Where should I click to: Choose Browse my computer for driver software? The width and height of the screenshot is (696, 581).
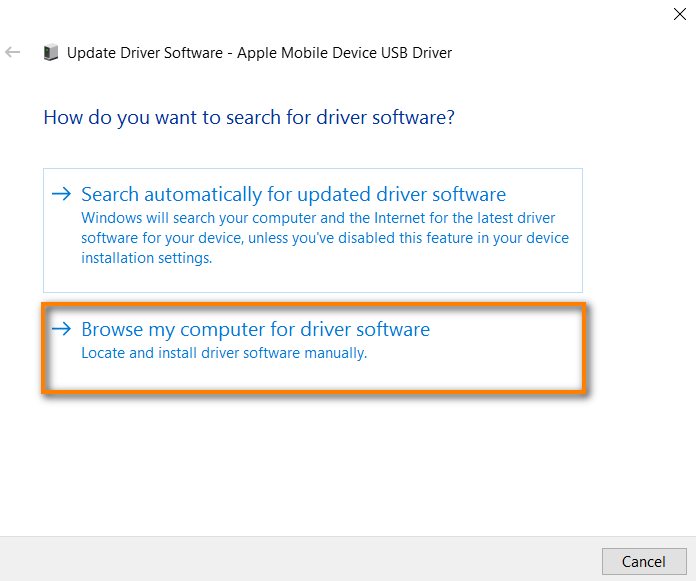click(x=313, y=348)
